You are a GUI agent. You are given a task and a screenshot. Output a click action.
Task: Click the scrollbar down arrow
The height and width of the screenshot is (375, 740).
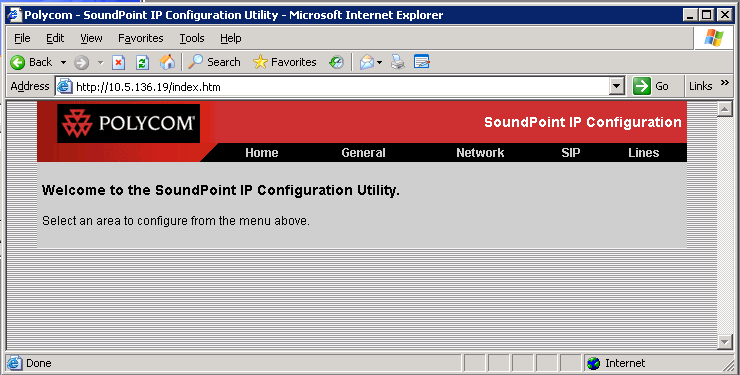pyautogui.click(x=724, y=342)
